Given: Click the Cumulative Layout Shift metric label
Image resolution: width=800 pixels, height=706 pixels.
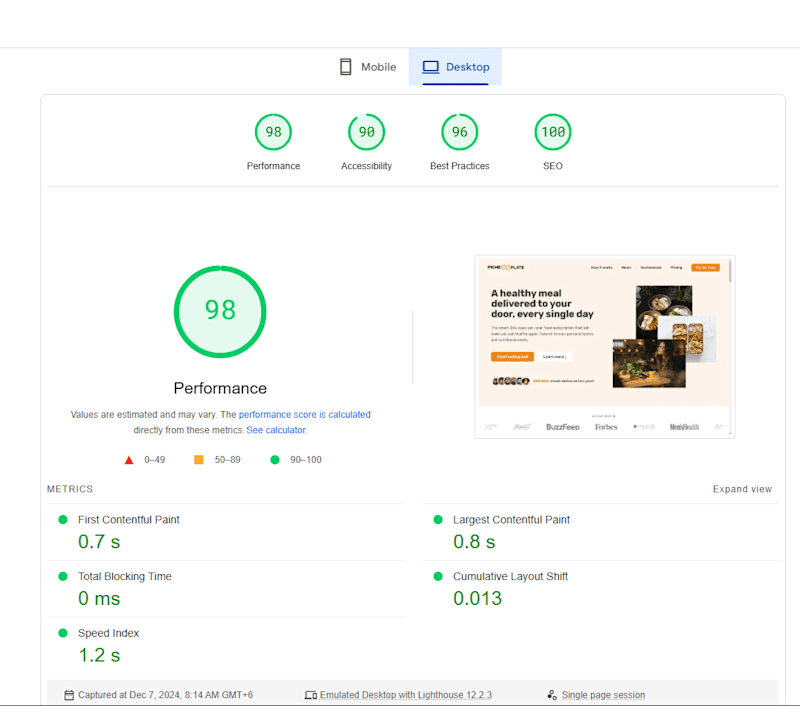Looking at the screenshot, I should click(510, 576).
